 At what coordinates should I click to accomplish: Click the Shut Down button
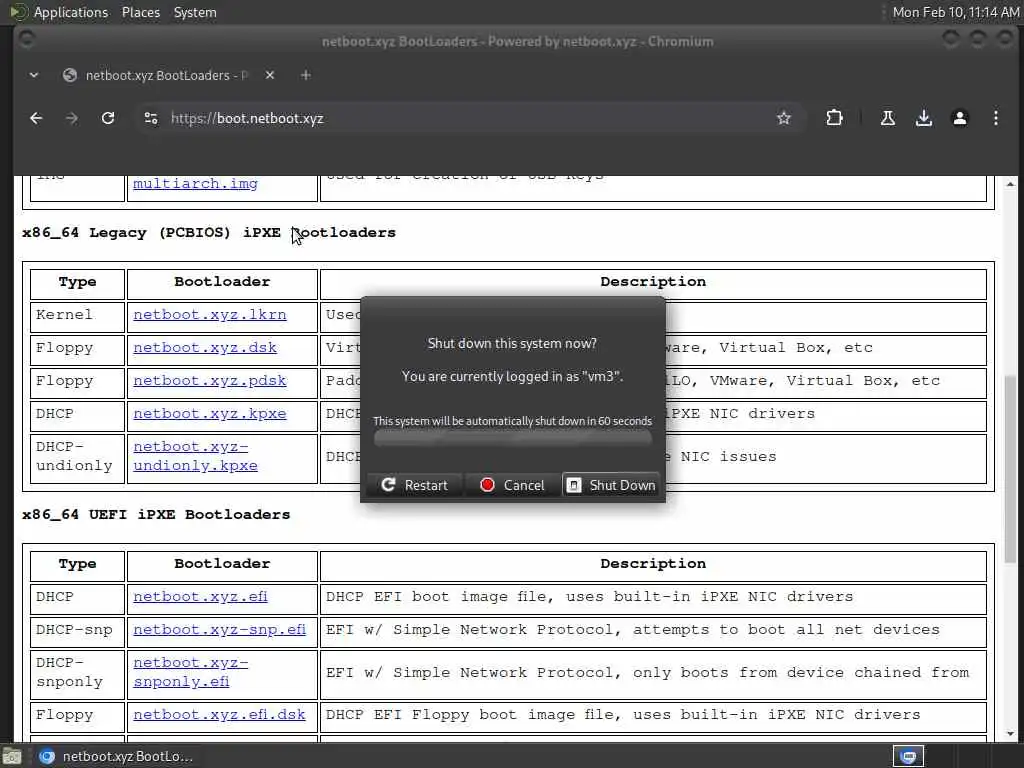pos(611,485)
